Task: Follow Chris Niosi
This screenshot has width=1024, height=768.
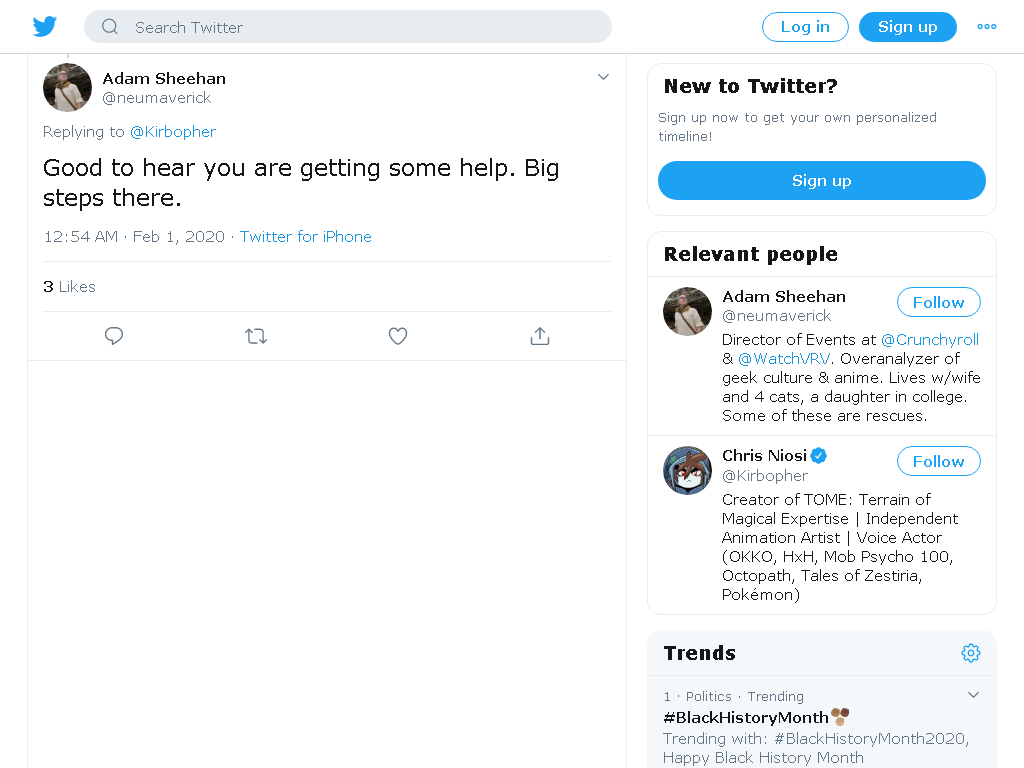Action: coord(938,461)
